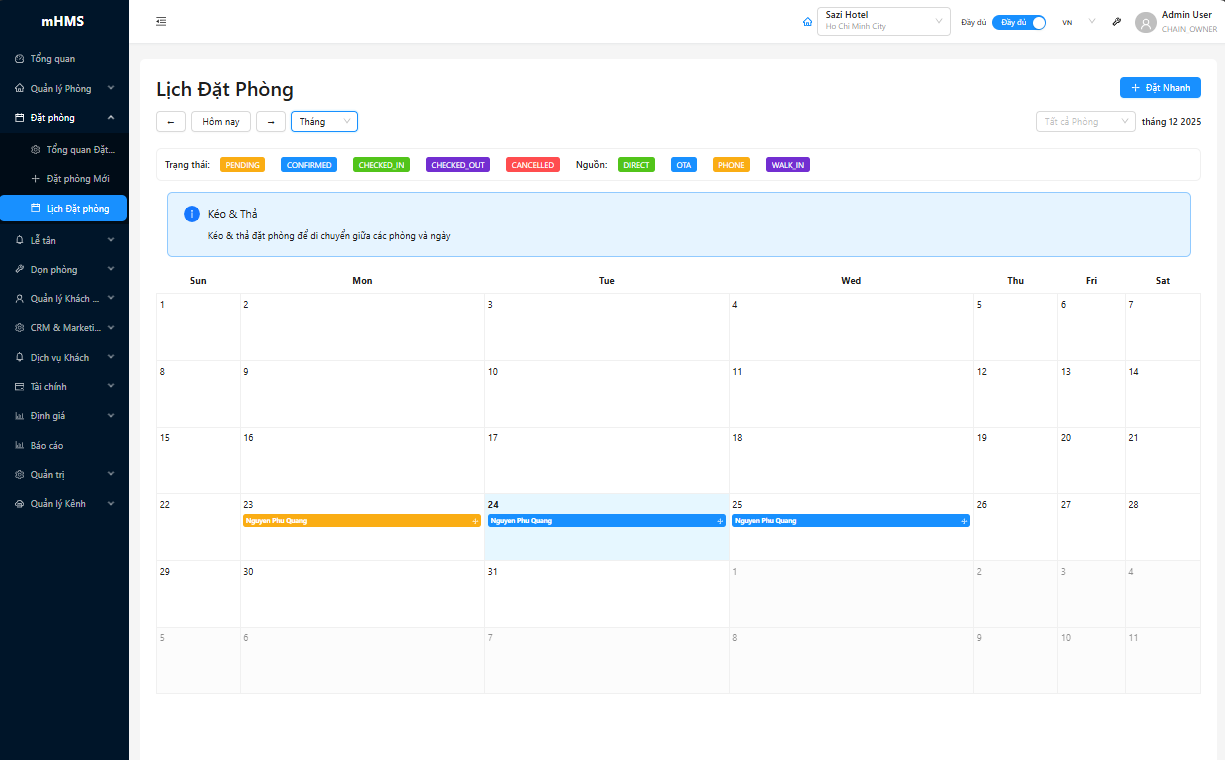Open the Tất cả Phòng filter dropdown
Image resolution: width=1225 pixels, height=760 pixels.
(x=1085, y=122)
